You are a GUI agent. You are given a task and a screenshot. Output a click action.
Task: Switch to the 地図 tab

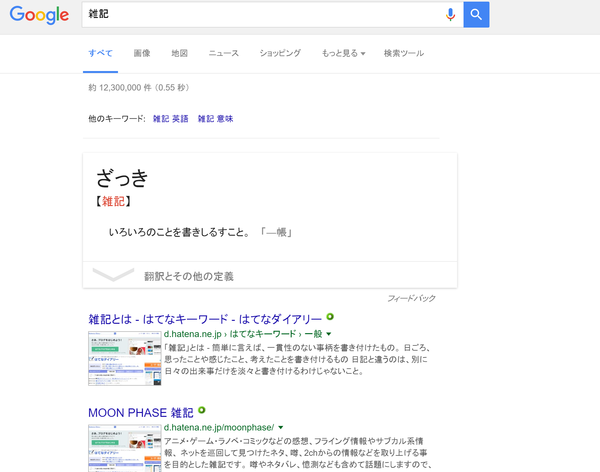pos(179,53)
